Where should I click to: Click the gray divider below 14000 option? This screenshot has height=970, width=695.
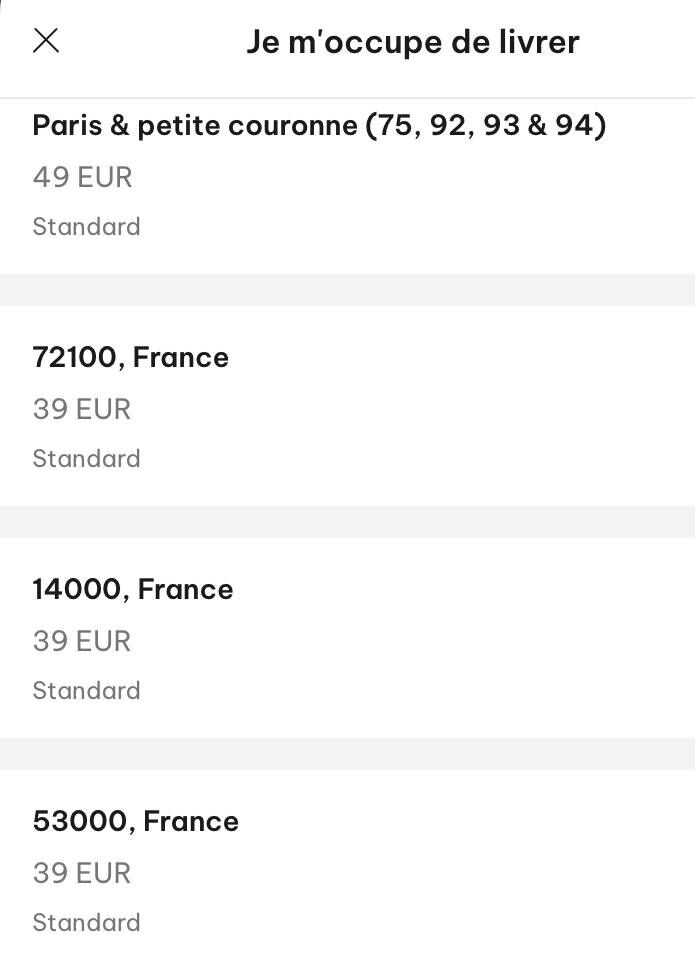(347, 753)
